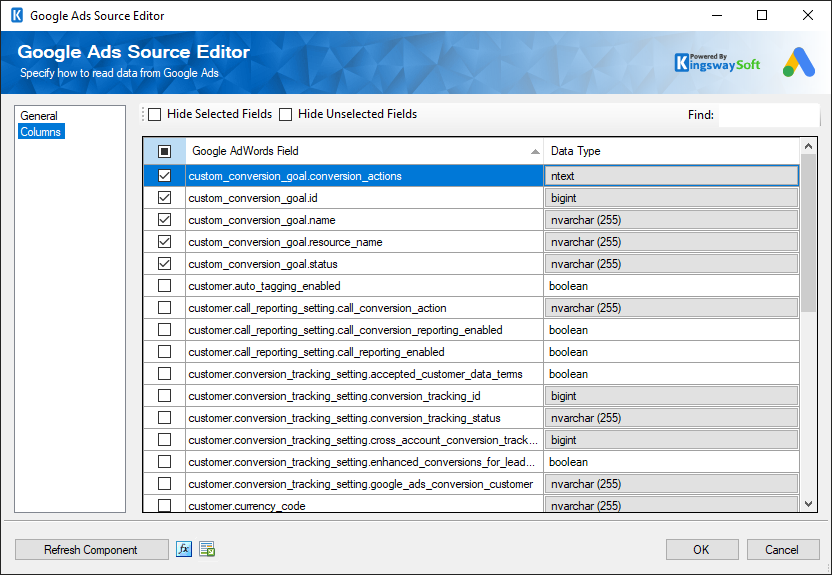Open data type for custom_conversion_goal.status

pyautogui.click(x=671, y=264)
